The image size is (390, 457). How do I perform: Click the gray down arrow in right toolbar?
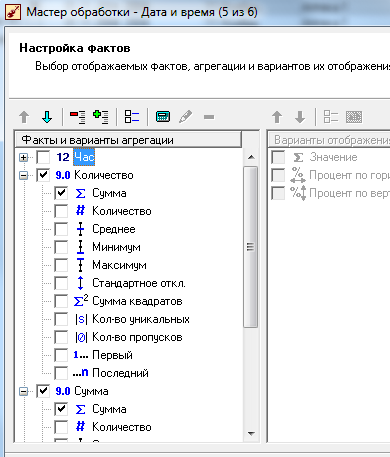(300, 117)
